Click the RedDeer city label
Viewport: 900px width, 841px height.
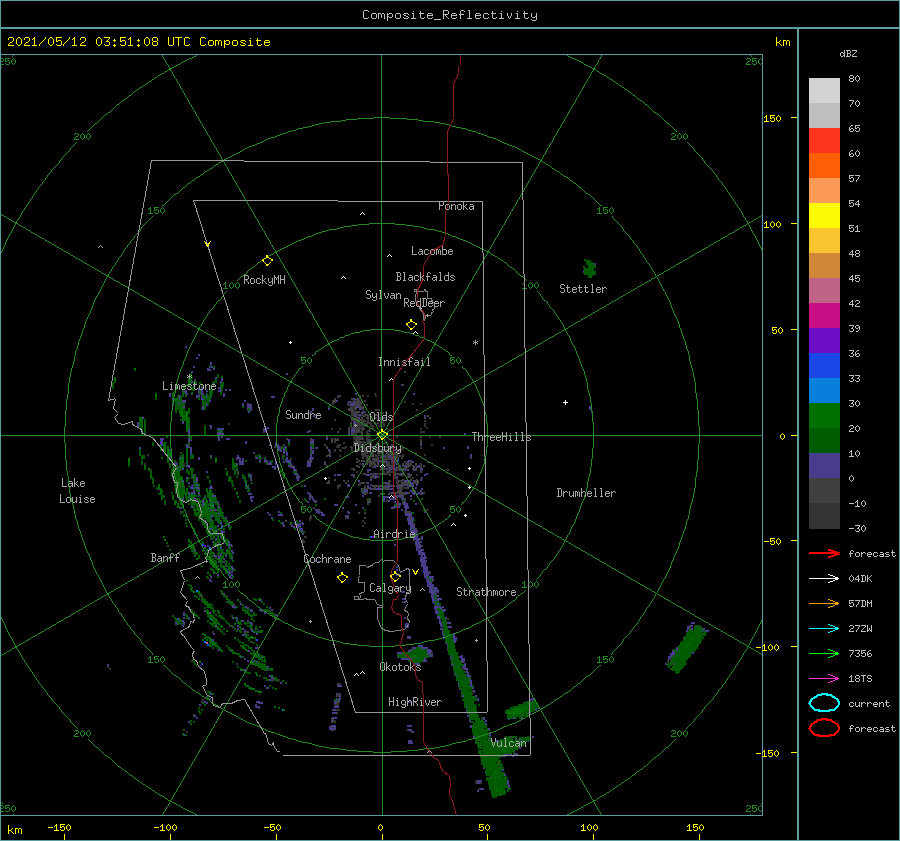click(424, 303)
